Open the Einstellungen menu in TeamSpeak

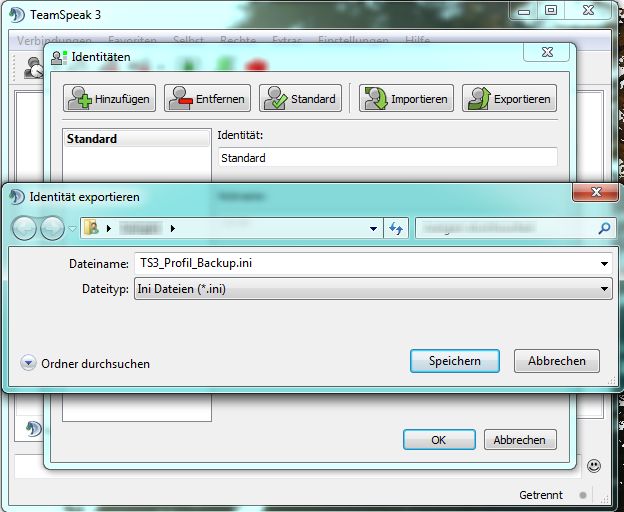point(353,40)
